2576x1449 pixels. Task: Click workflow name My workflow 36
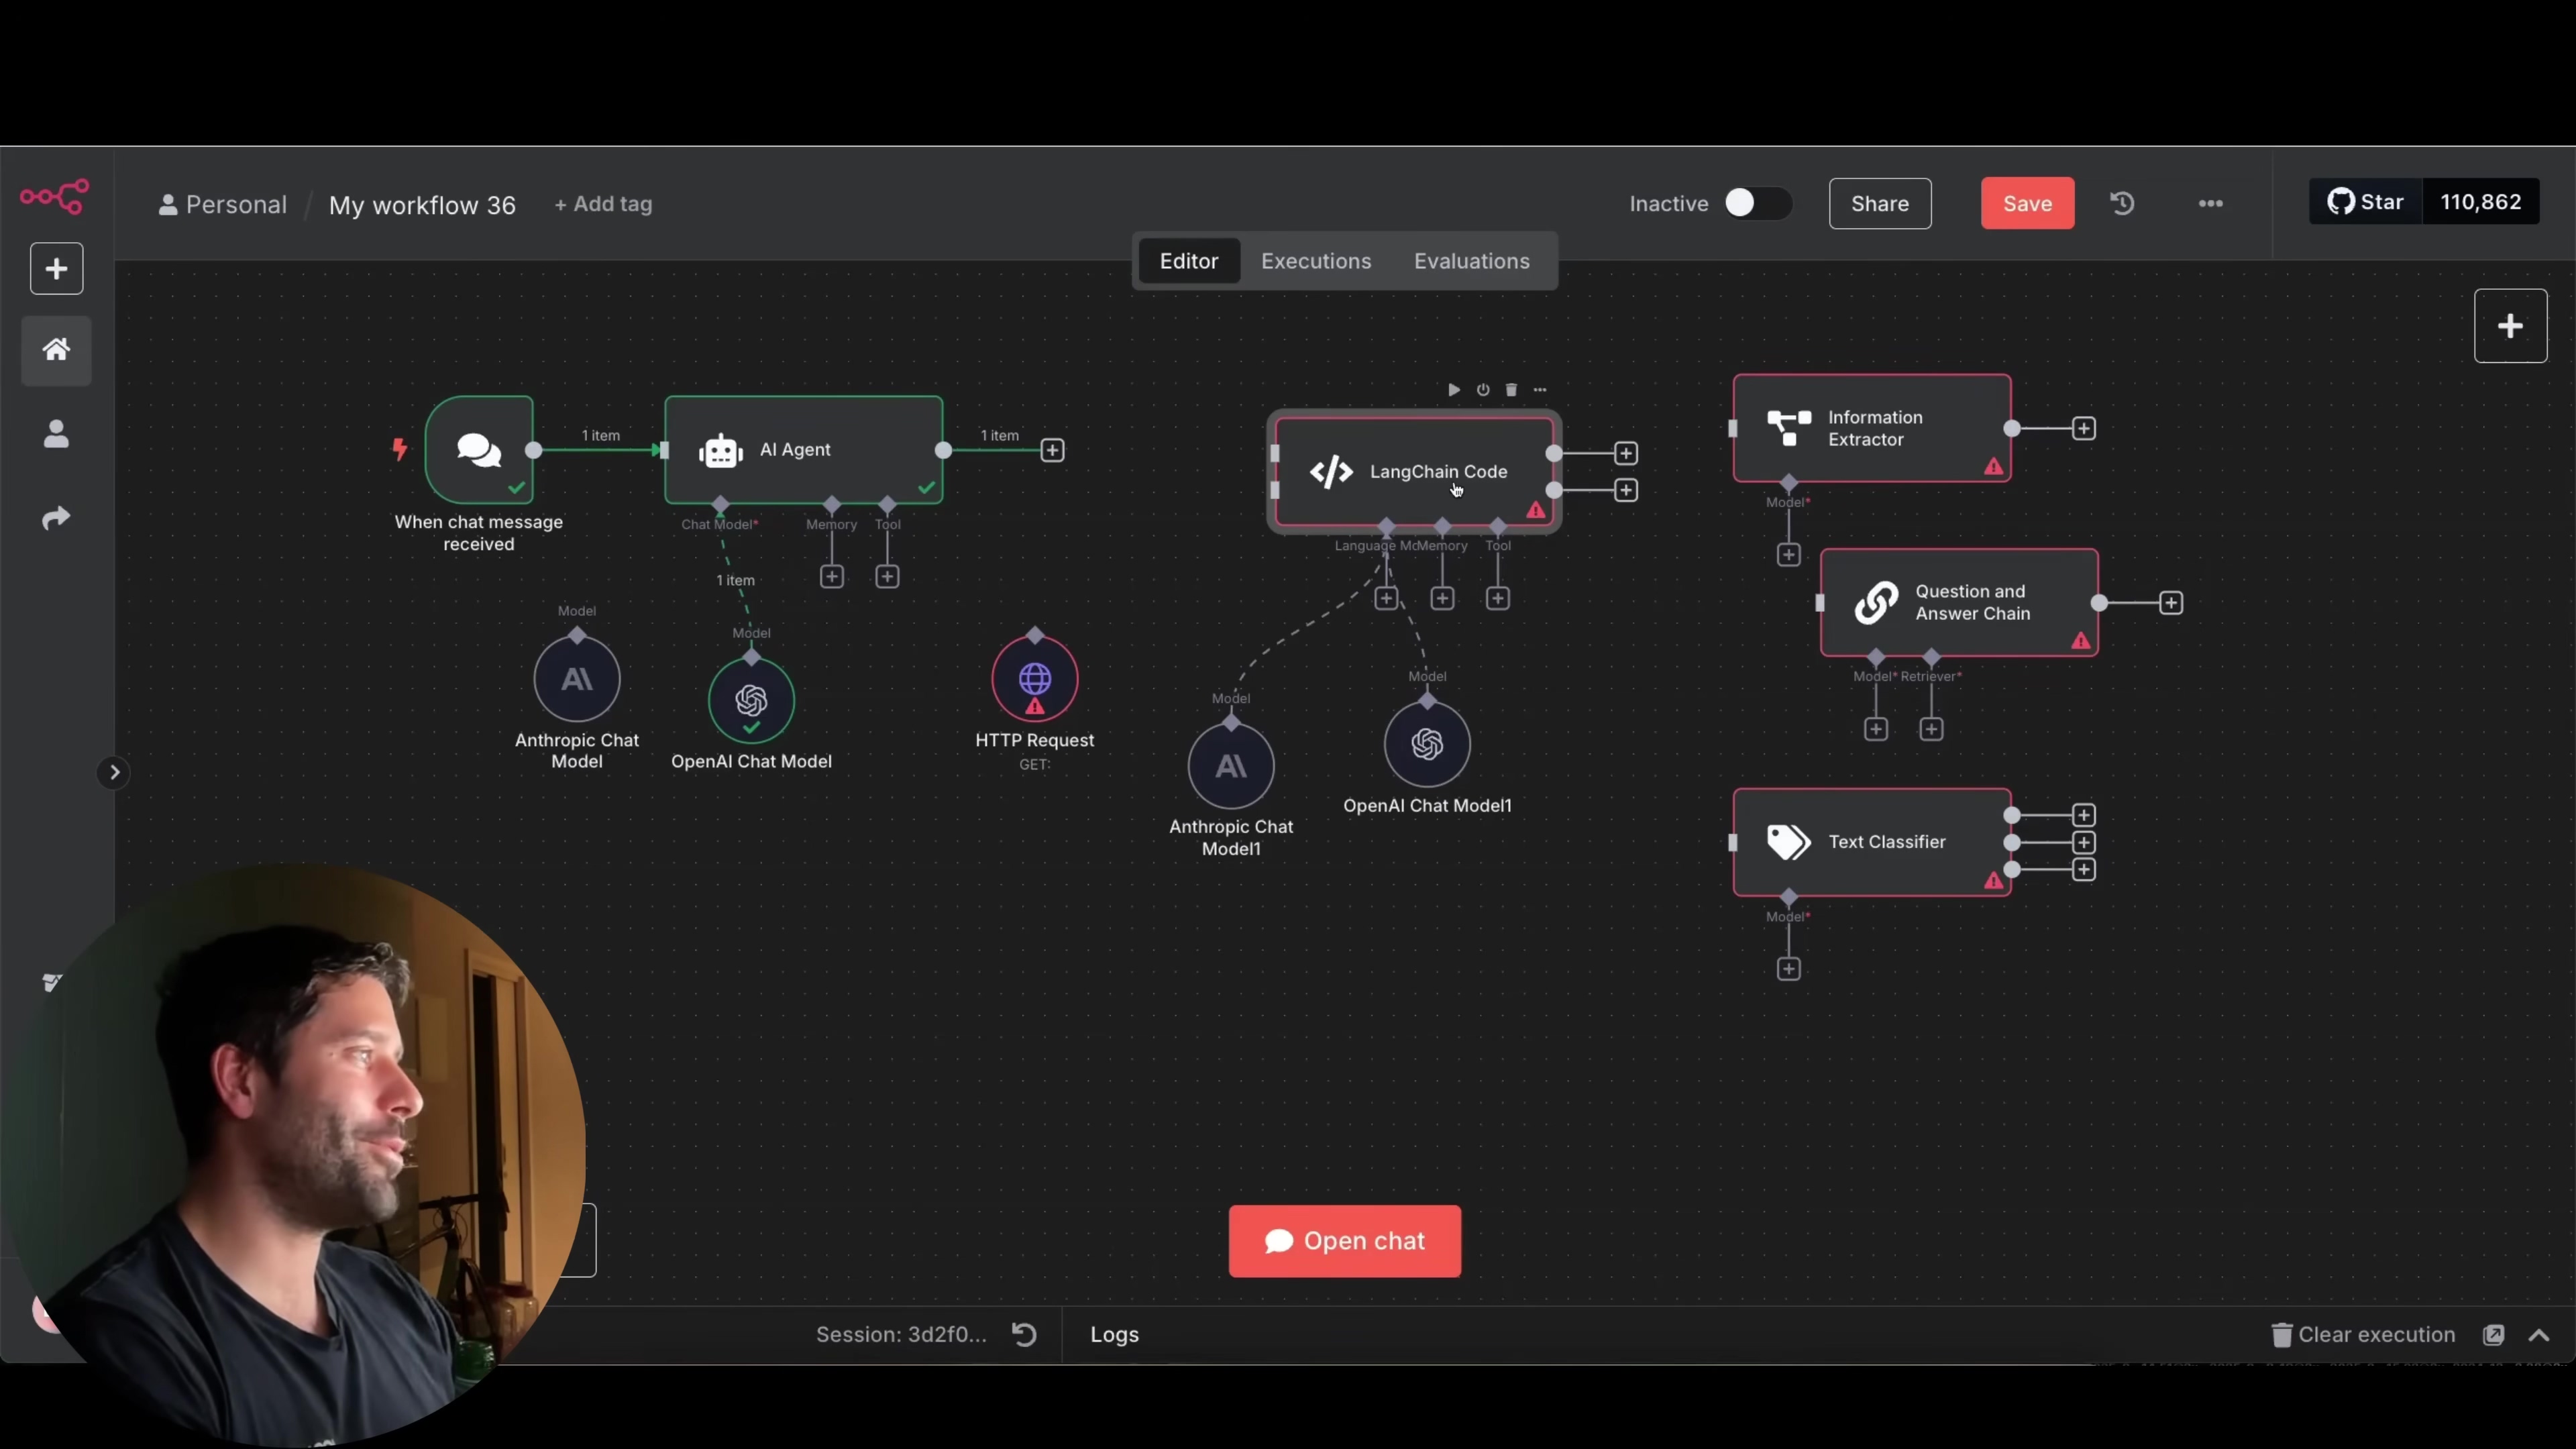(422, 205)
